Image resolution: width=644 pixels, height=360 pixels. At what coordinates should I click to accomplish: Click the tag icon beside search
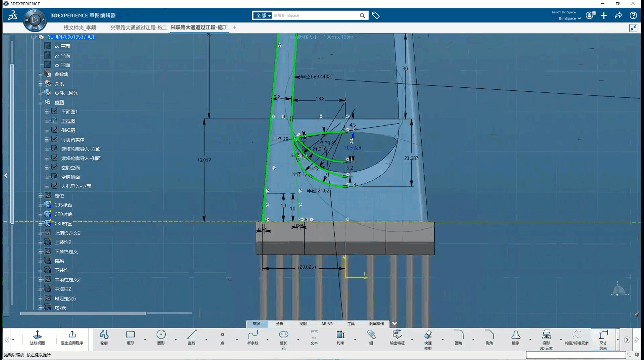tap(376, 16)
